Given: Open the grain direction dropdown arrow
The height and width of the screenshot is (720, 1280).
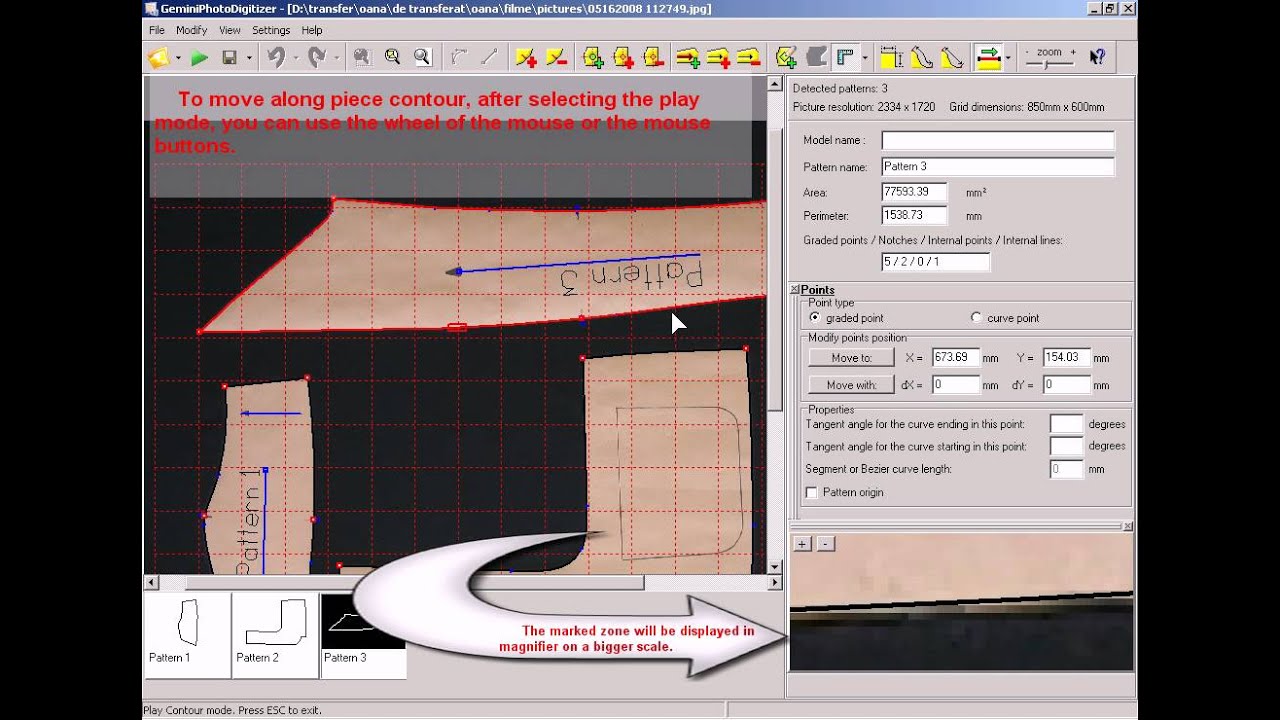Looking at the screenshot, I should (1007, 58).
